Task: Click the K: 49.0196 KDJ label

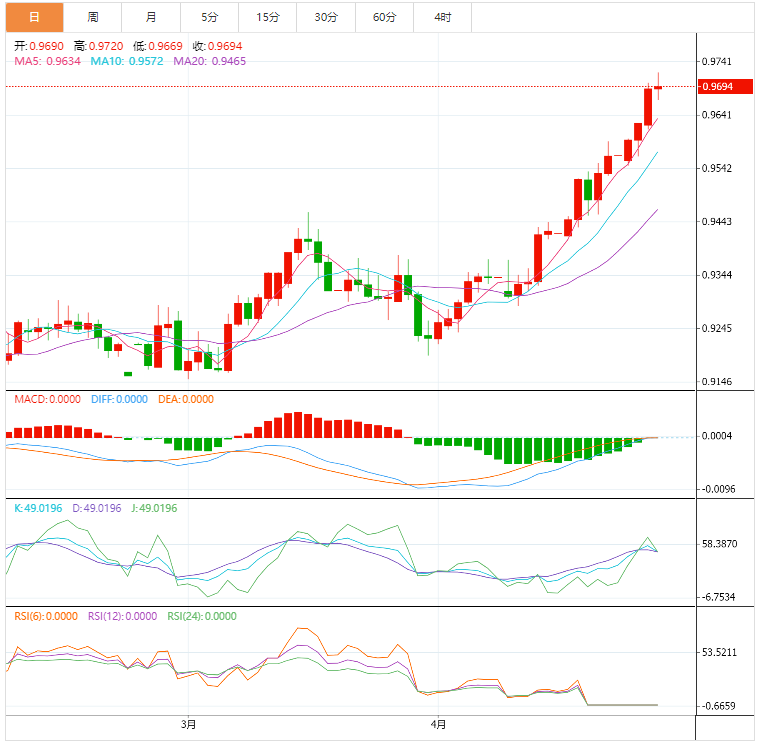Action: [x=40, y=508]
